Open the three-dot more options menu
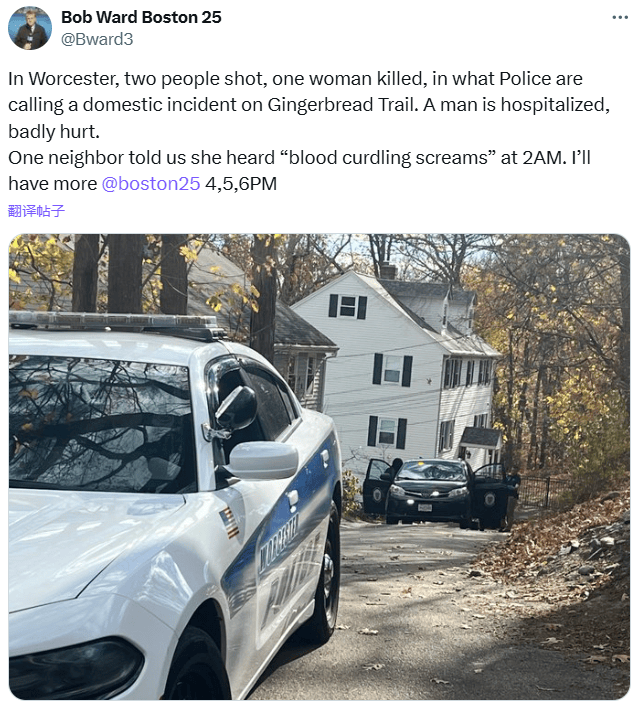Image resolution: width=639 pixels, height=705 pixels. (x=620, y=18)
